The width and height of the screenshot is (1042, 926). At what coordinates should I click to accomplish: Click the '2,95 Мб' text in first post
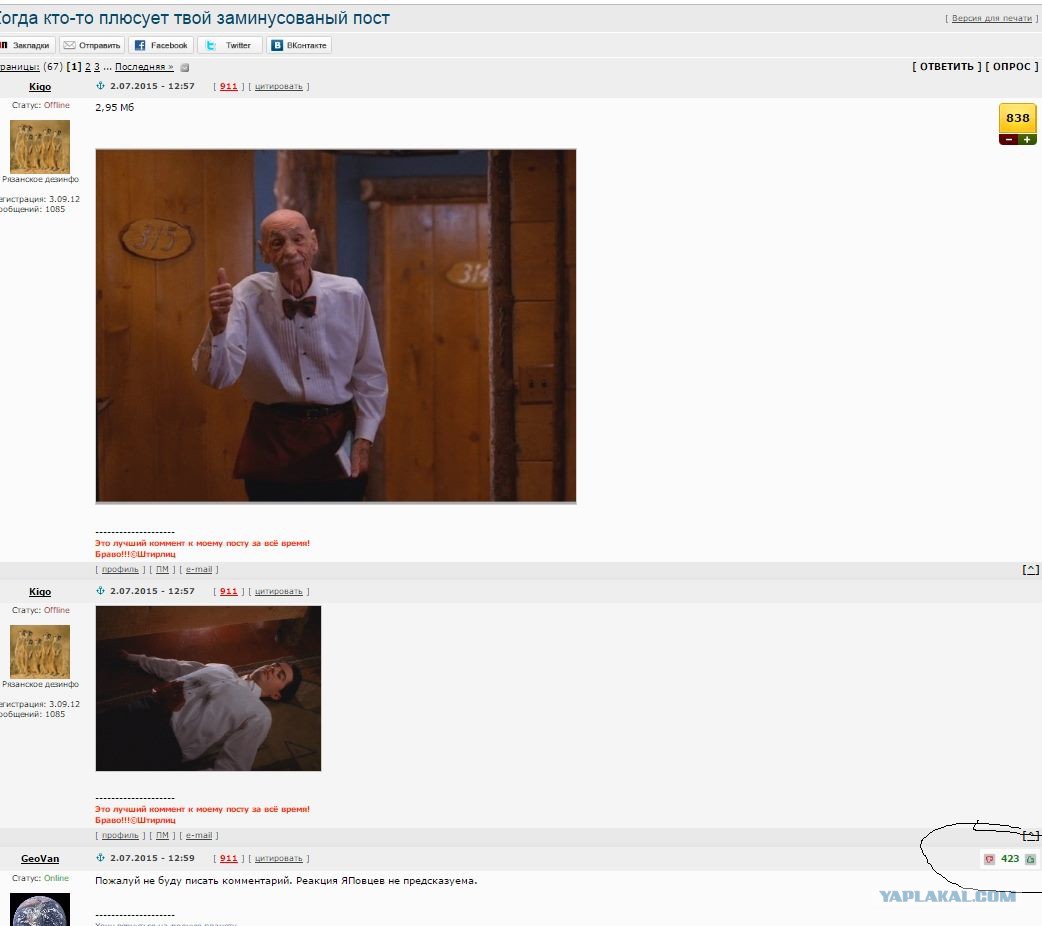(x=114, y=107)
